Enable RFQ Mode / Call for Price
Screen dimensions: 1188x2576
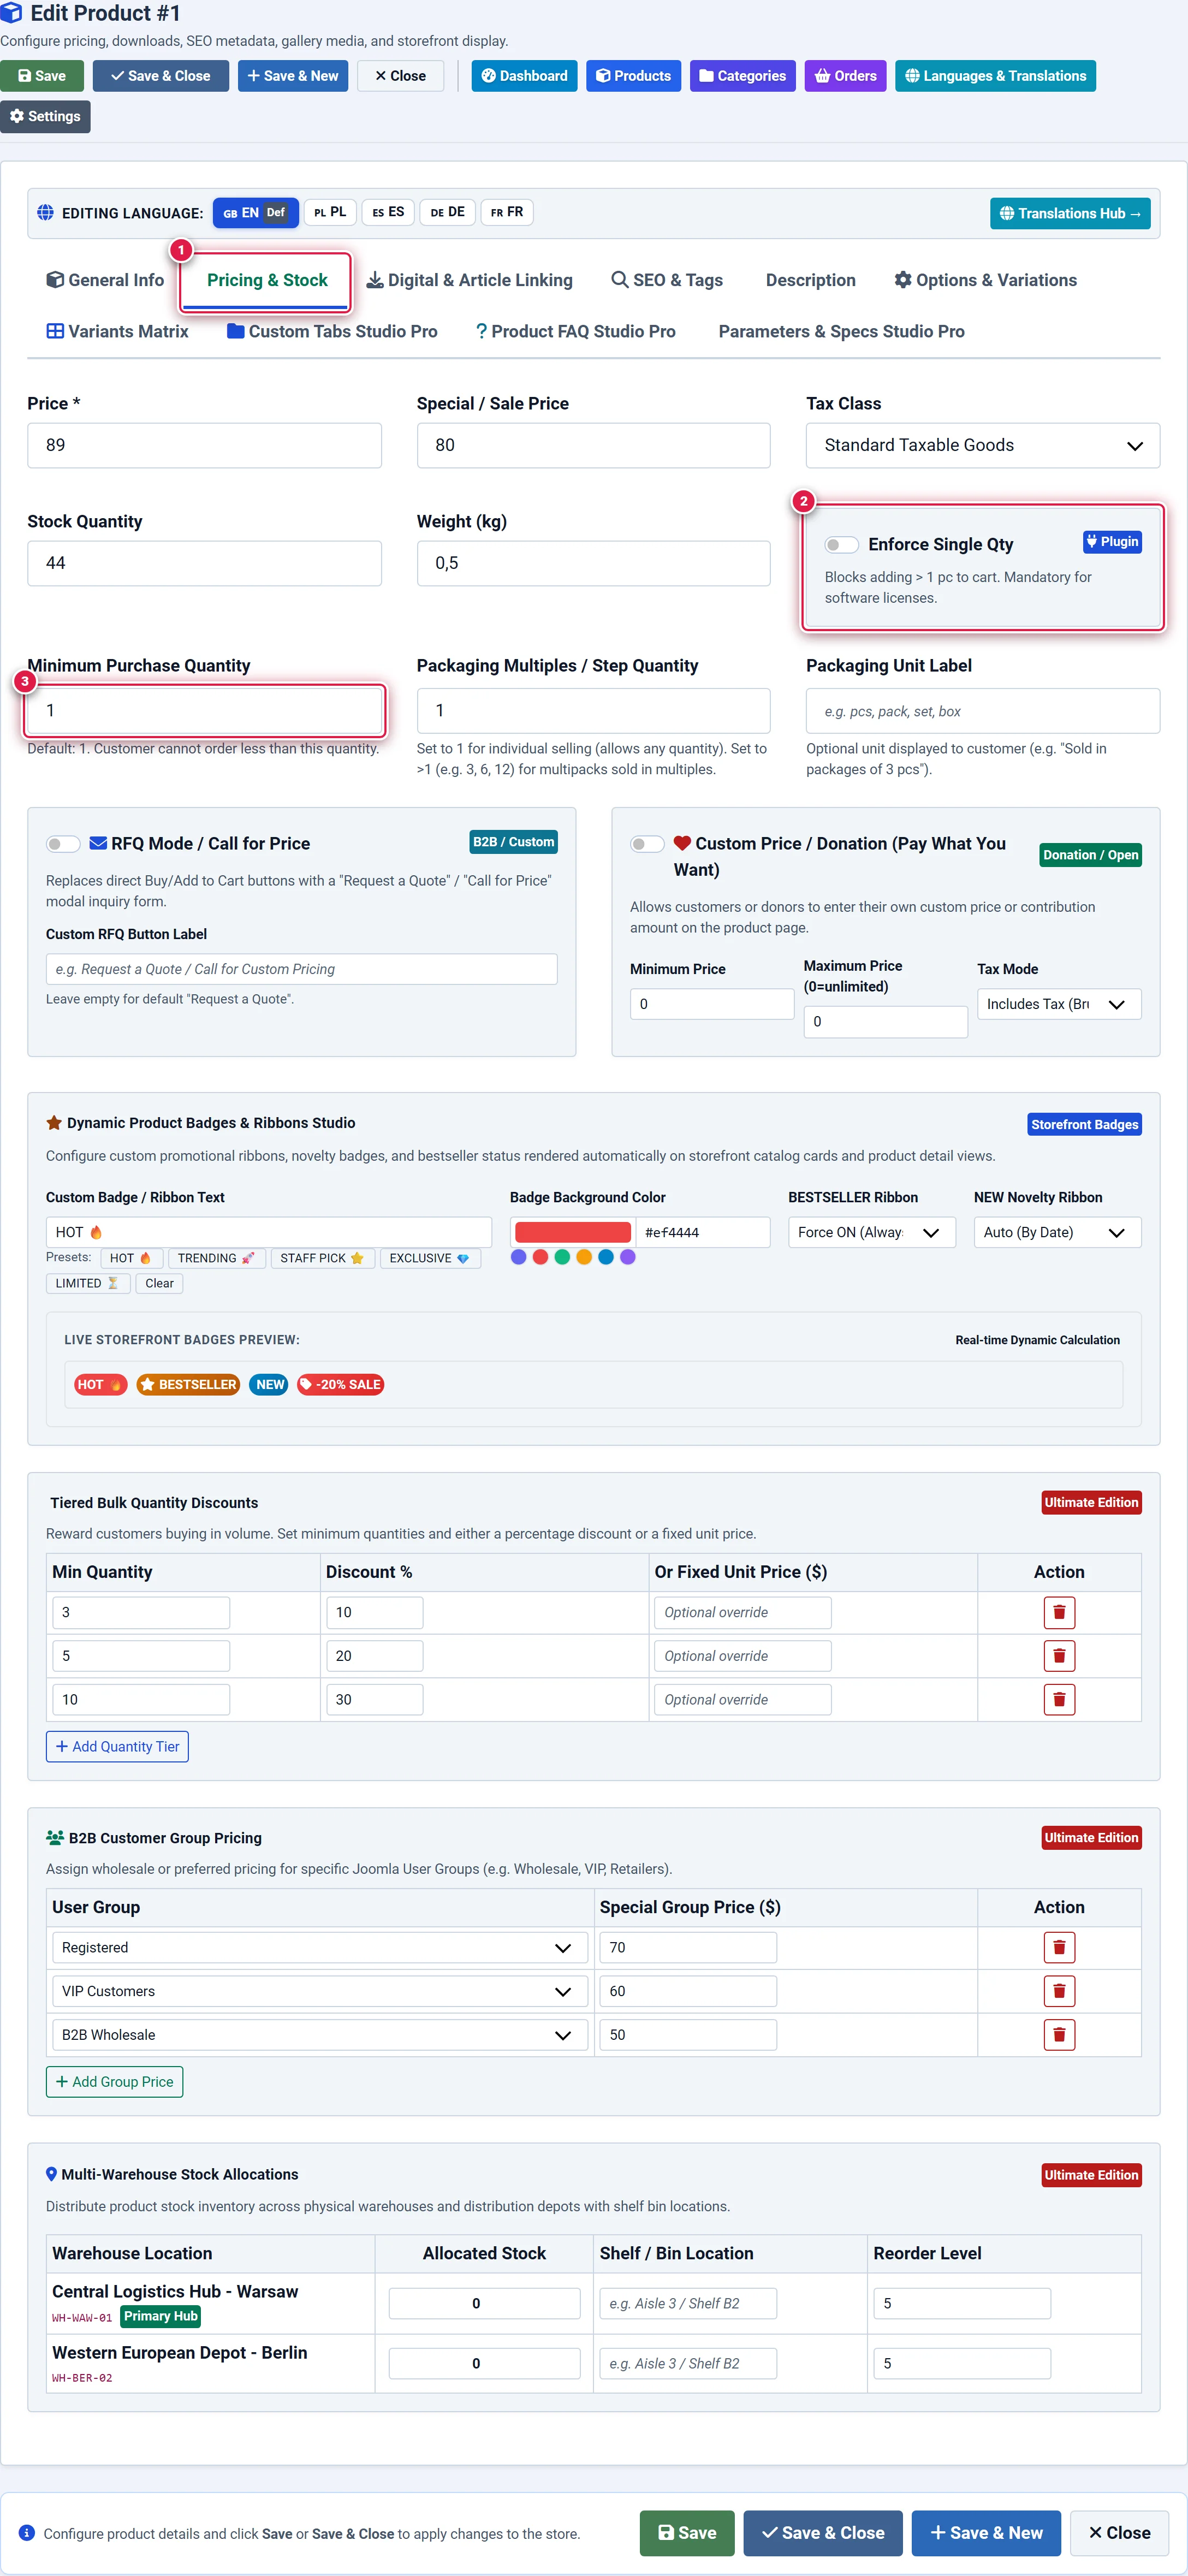tap(63, 844)
